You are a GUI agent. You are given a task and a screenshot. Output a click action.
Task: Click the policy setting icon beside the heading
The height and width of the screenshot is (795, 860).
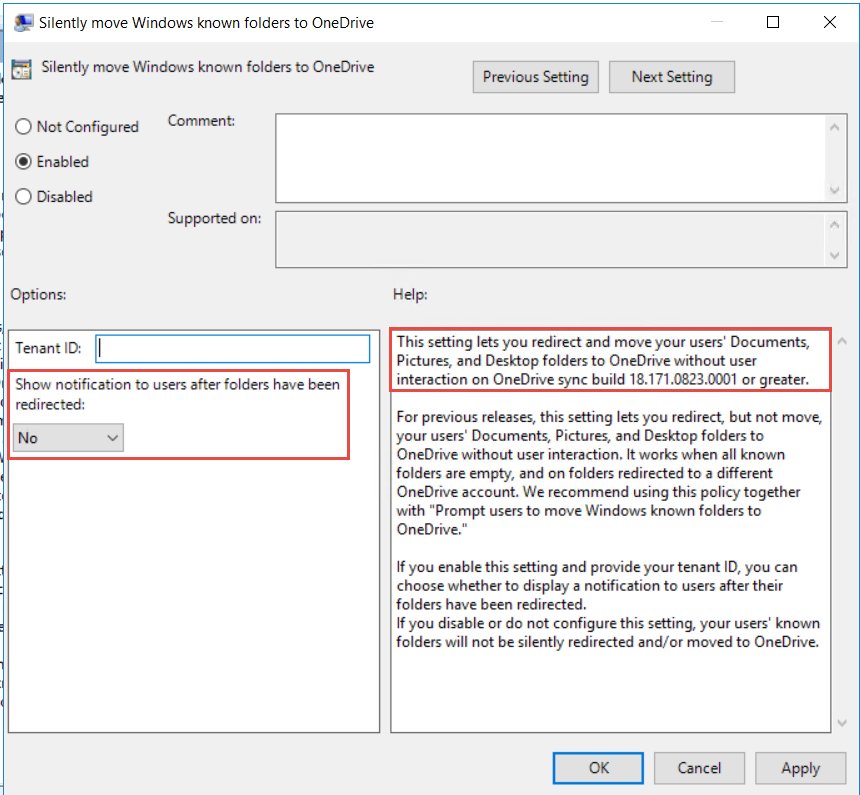tap(21, 69)
